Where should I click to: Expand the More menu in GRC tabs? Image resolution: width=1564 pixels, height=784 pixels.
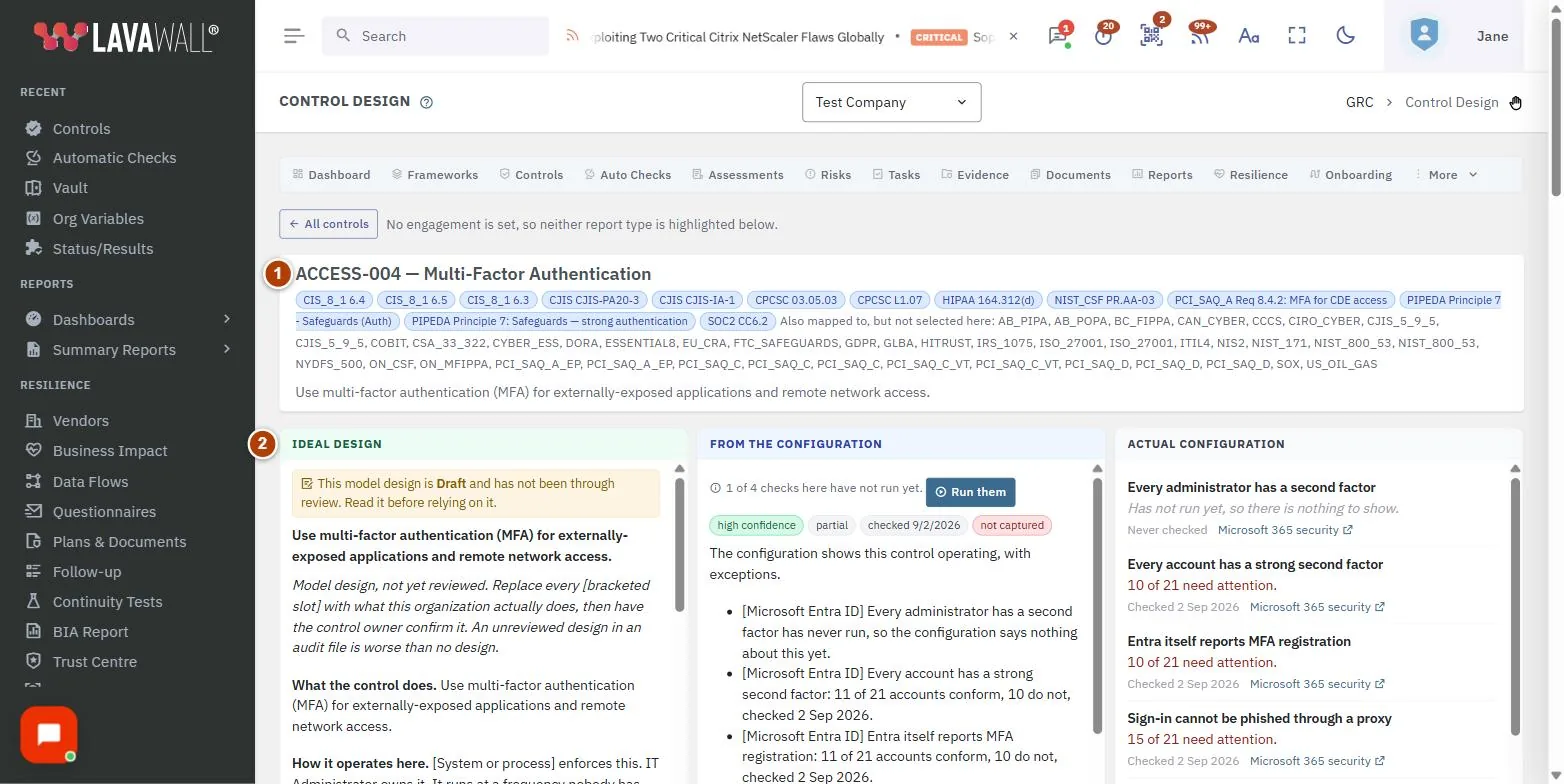point(1446,175)
